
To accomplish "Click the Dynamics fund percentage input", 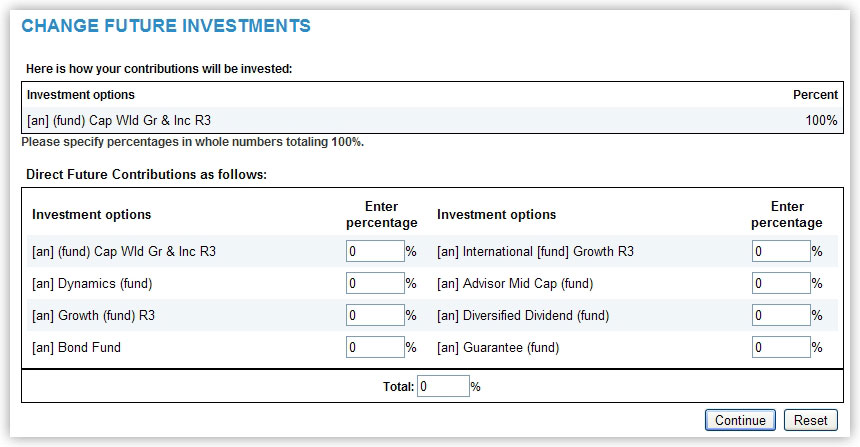I will [x=375, y=284].
